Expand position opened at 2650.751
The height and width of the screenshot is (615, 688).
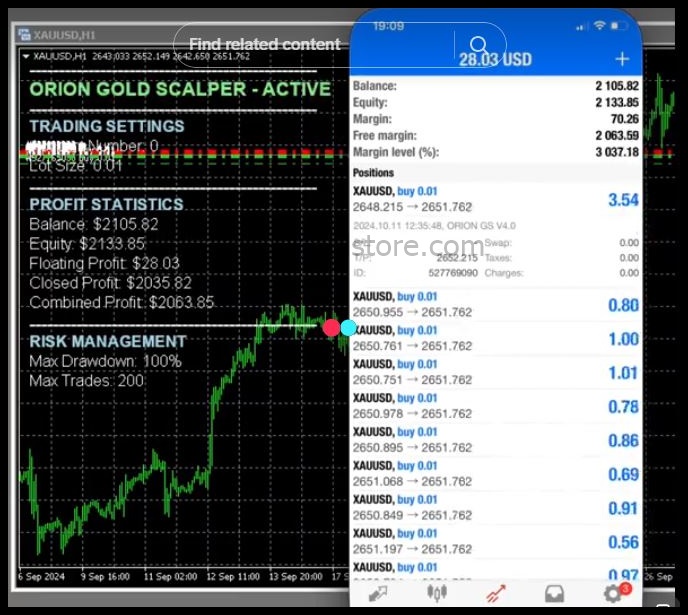point(496,372)
